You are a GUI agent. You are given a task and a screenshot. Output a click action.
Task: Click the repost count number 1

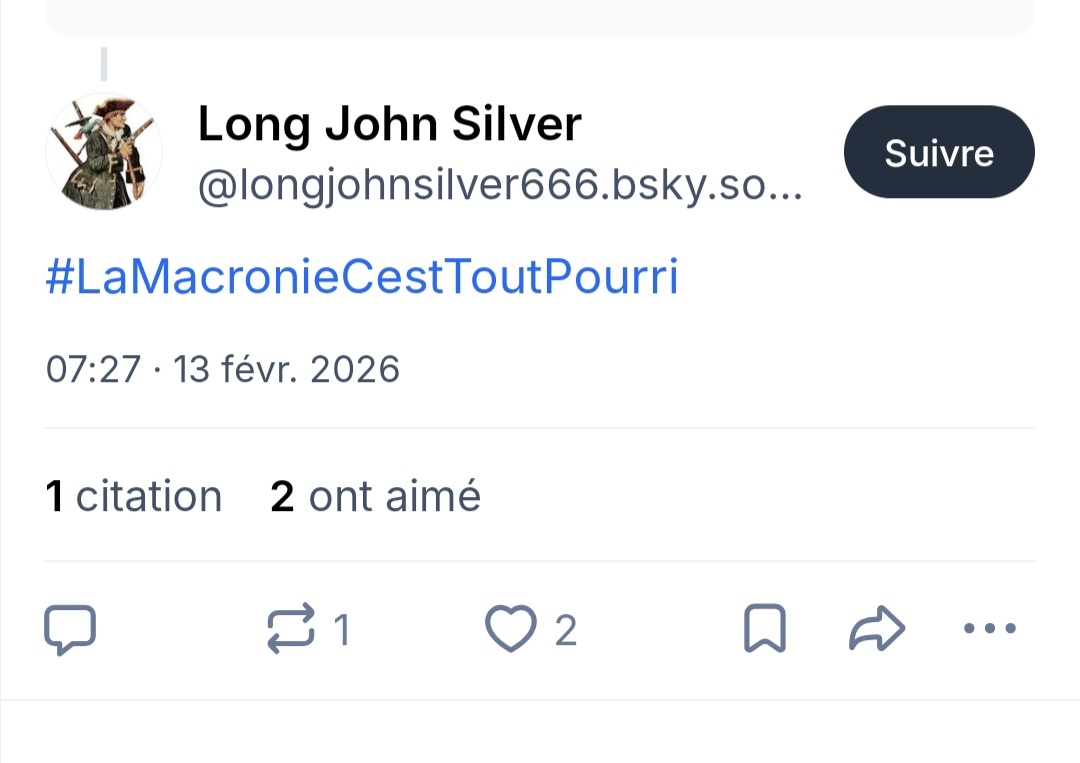(x=341, y=631)
